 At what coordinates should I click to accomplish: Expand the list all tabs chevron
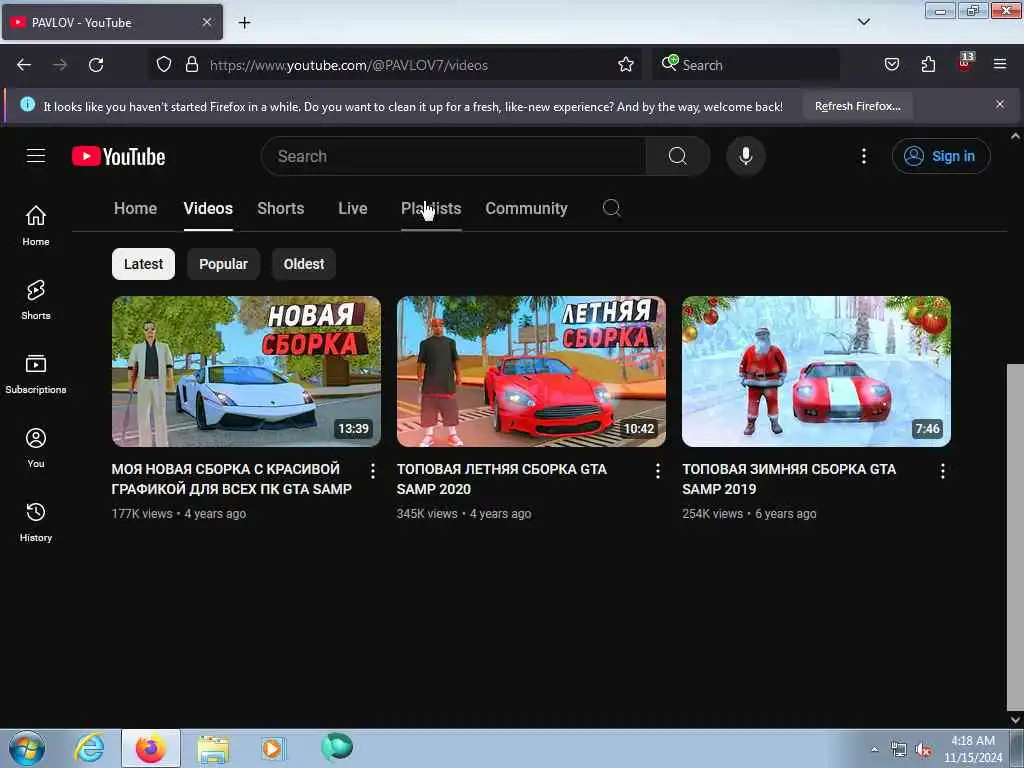click(x=863, y=22)
